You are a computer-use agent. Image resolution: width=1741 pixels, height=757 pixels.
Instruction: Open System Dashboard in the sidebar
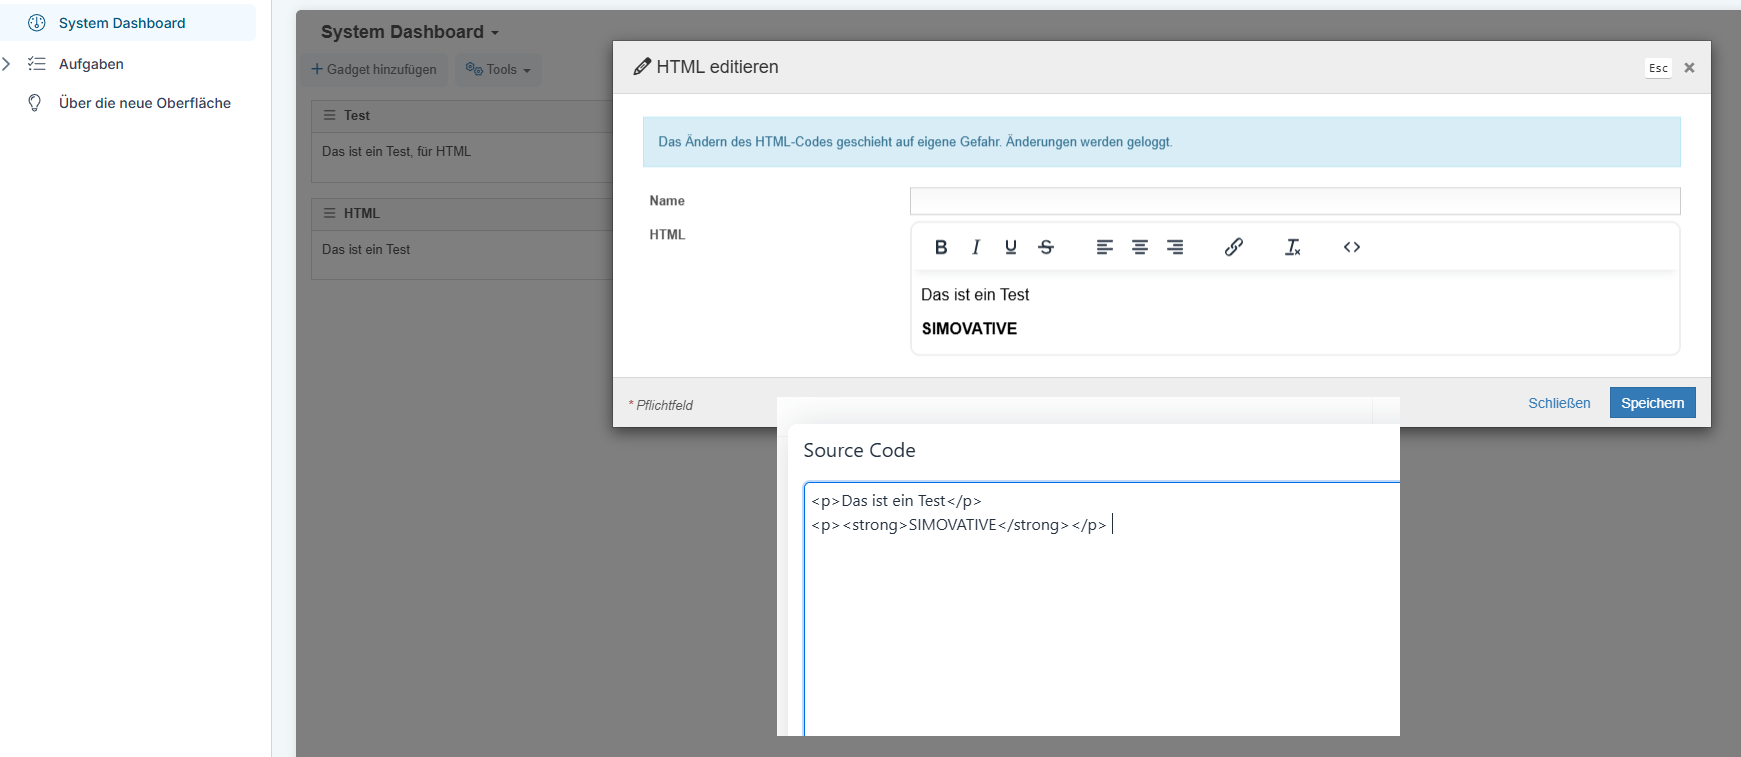coord(128,22)
